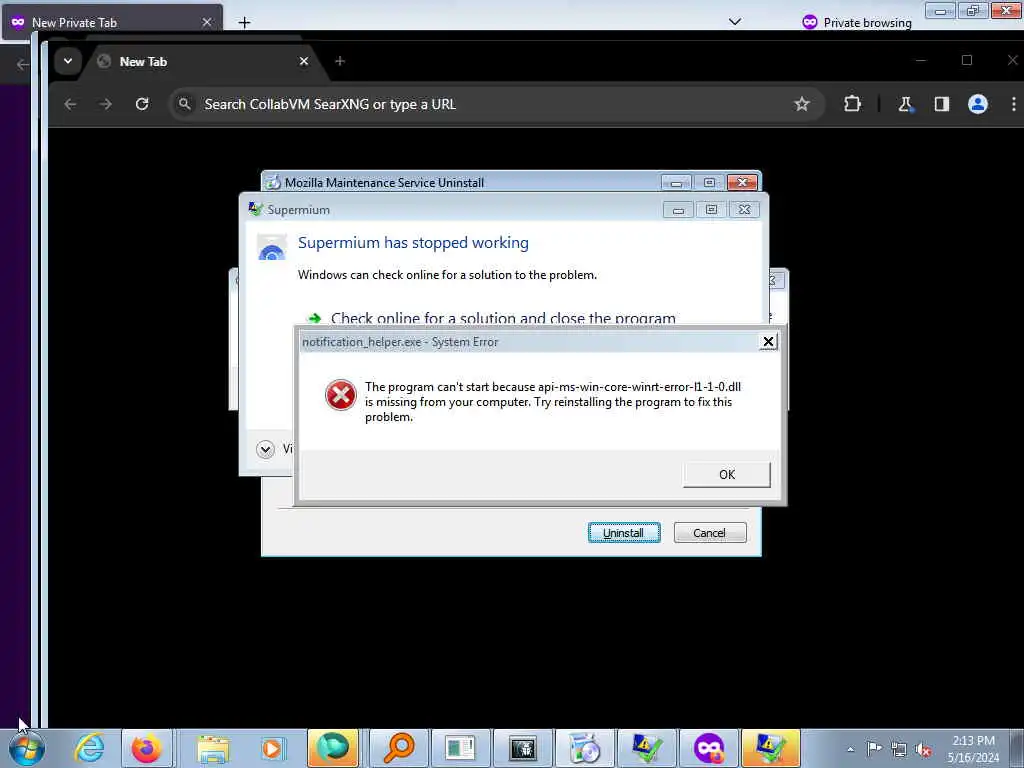
Task: Bookmark this tab with the star icon
Action: click(802, 104)
